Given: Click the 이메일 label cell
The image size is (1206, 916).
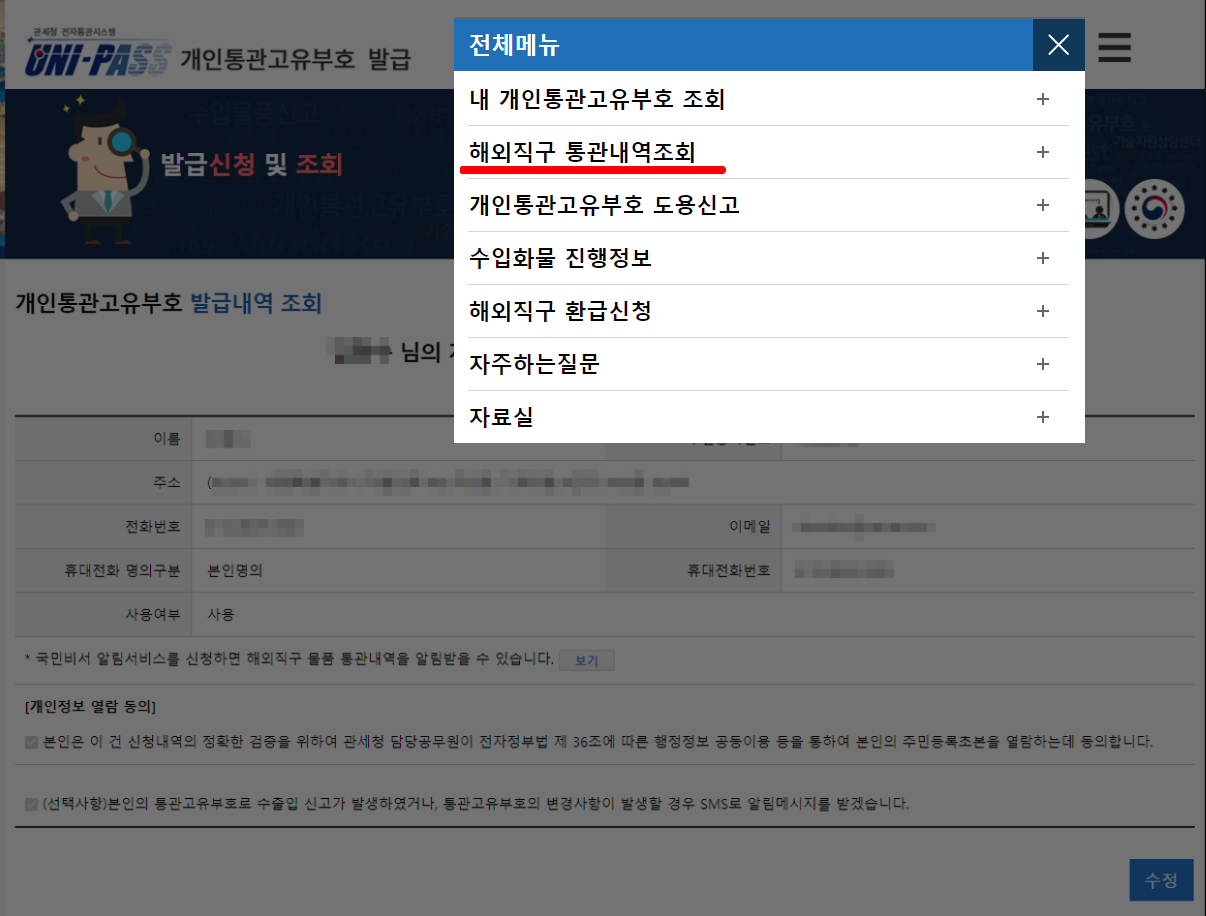Looking at the screenshot, I should coord(693,527).
